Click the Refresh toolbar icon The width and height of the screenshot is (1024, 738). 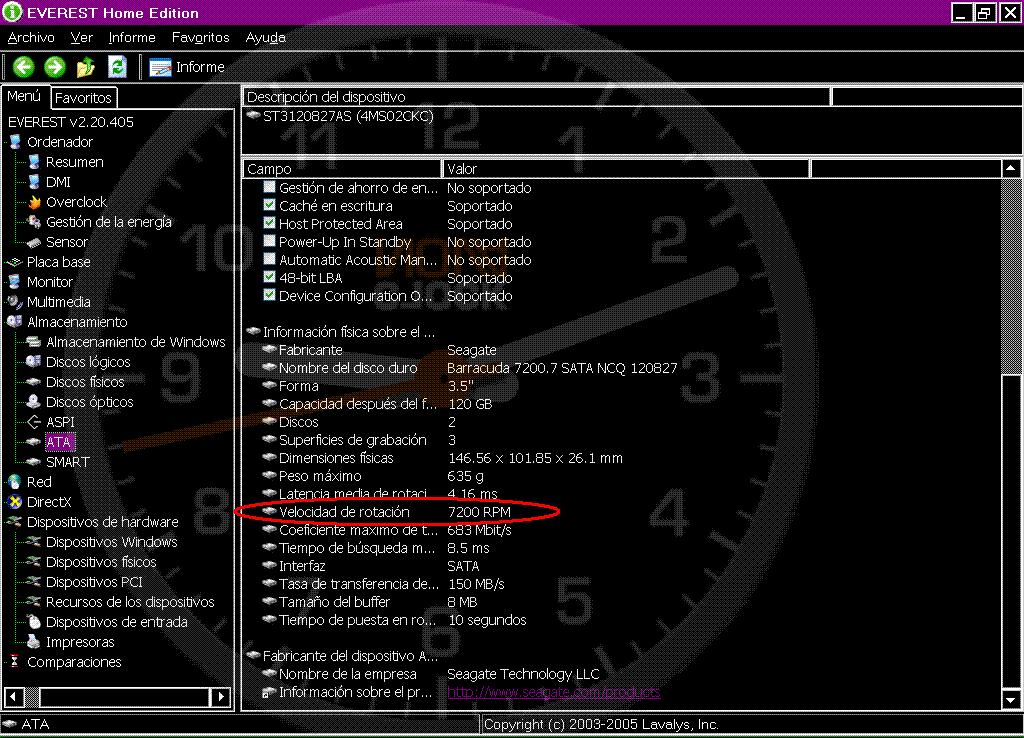click(x=117, y=67)
